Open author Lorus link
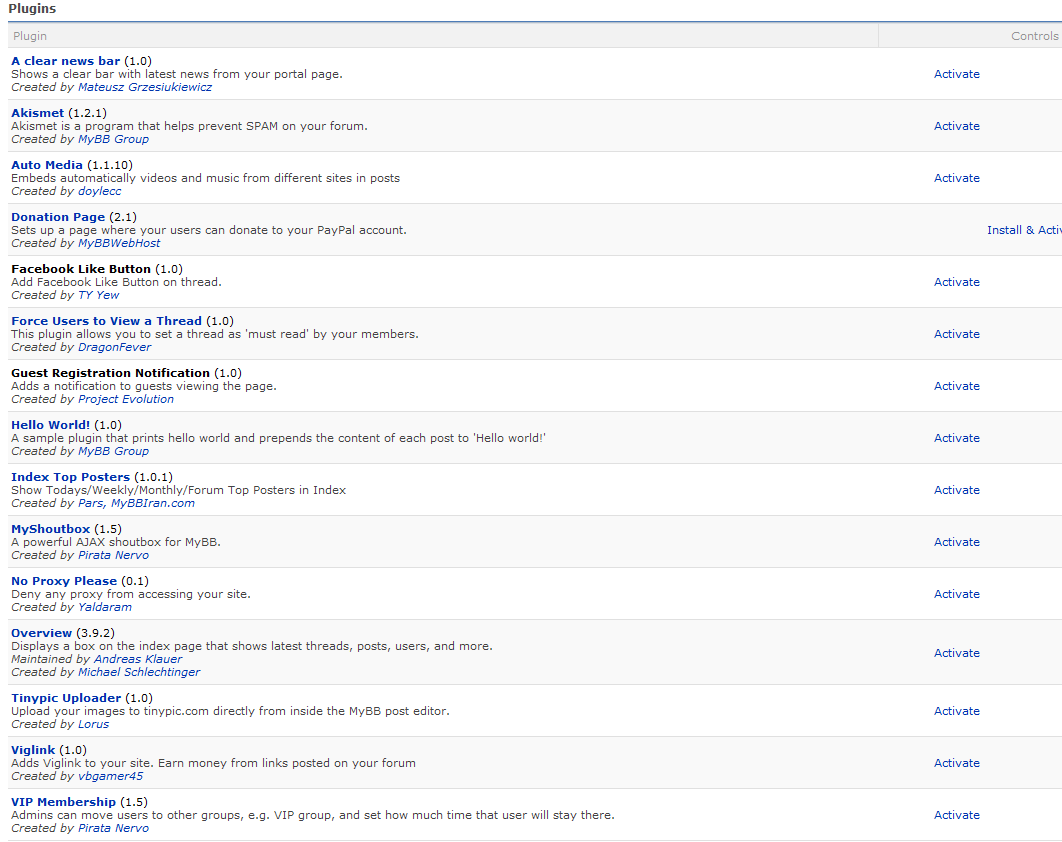1062x842 pixels. pos(93,725)
